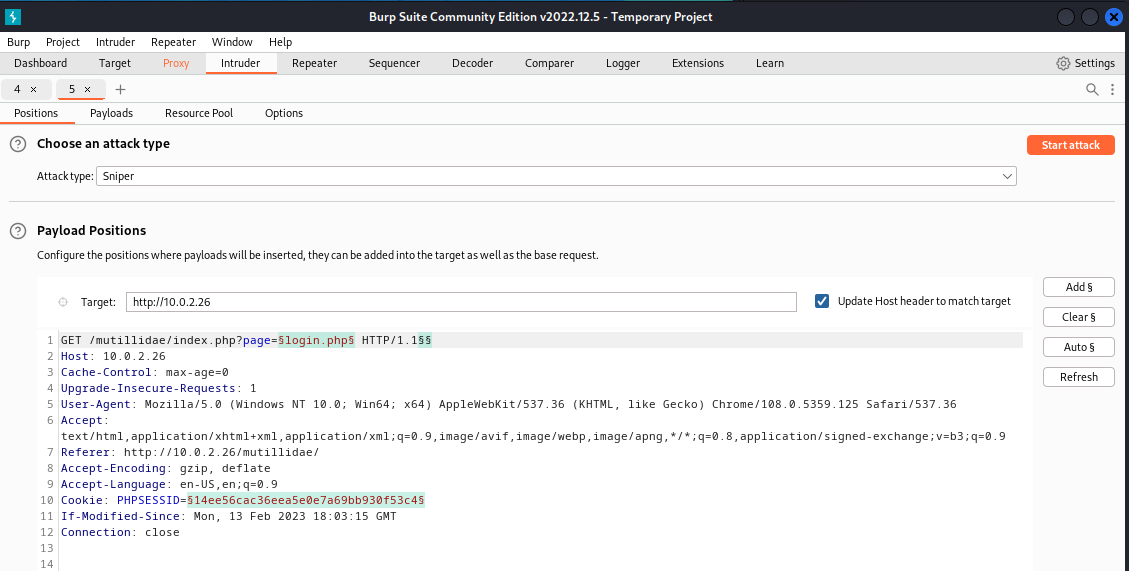Open the Settings gear icon

[1063, 63]
